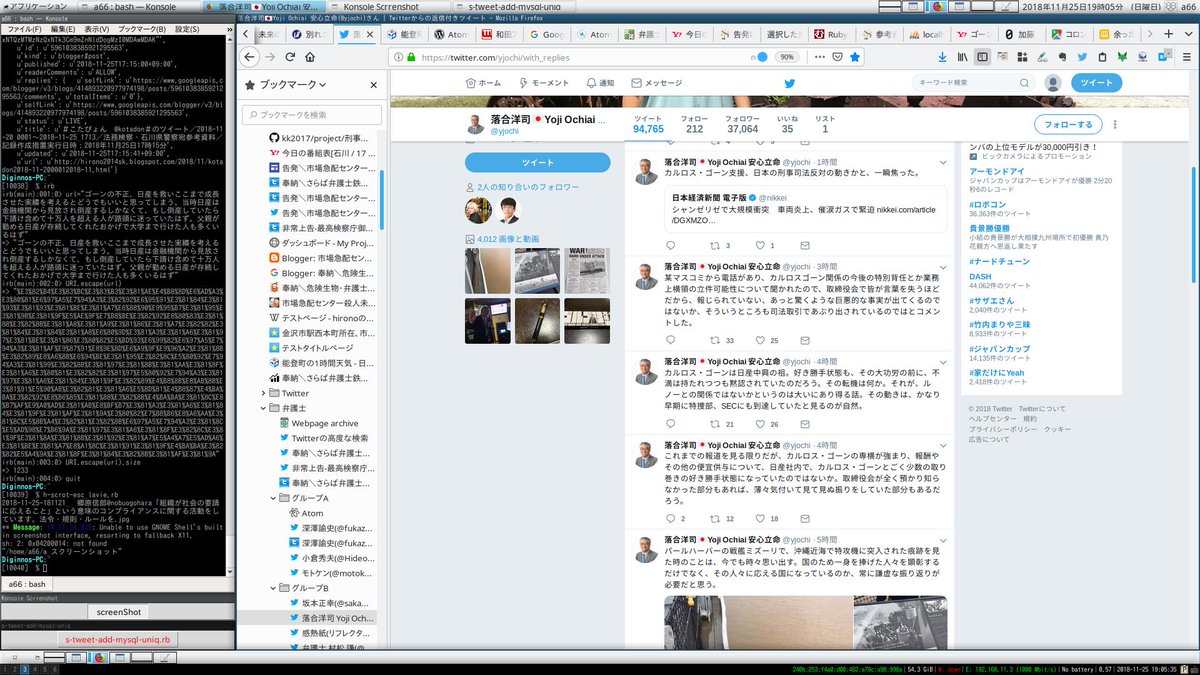1200x675 pixels.
Task: Open a new Firefox tab
Action: [1170, 33]
